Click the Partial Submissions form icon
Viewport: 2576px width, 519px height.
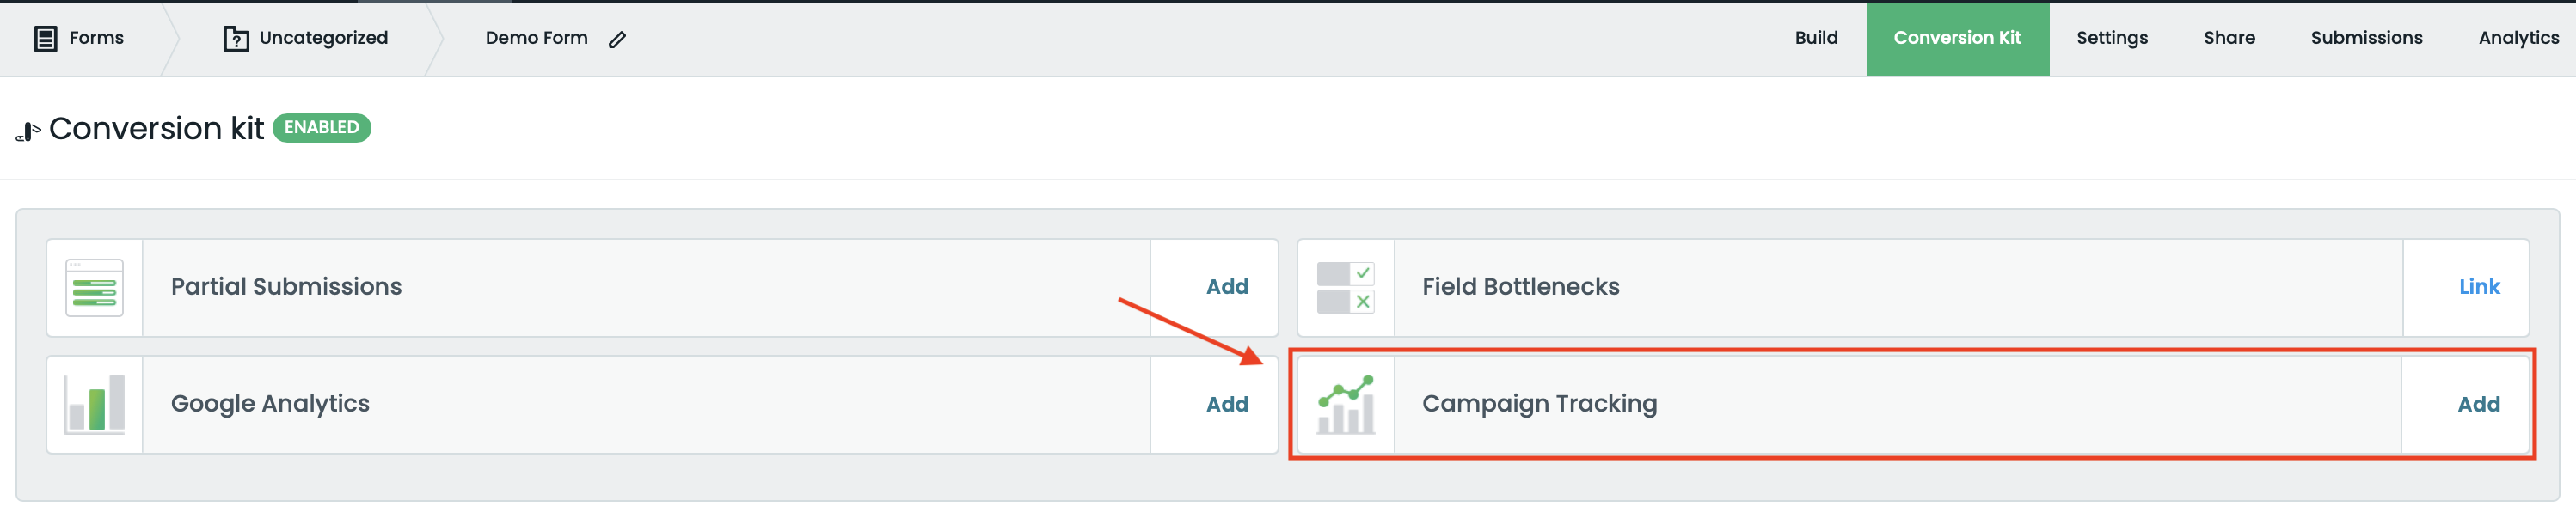point(95,288)
